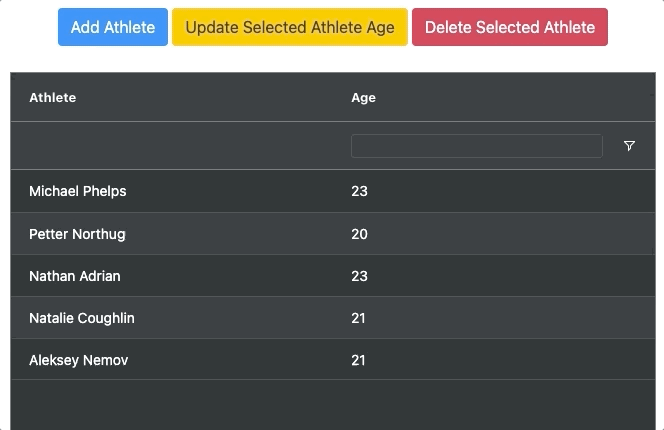The height and width of the screenshot is (430, 664).
Task: Sort by the Age column header
Action: click(x=363, y=97)
